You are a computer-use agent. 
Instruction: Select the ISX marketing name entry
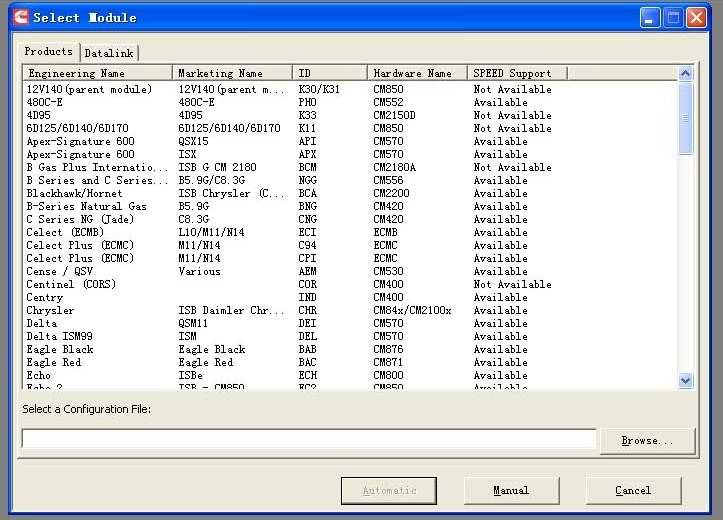[187, 154]
